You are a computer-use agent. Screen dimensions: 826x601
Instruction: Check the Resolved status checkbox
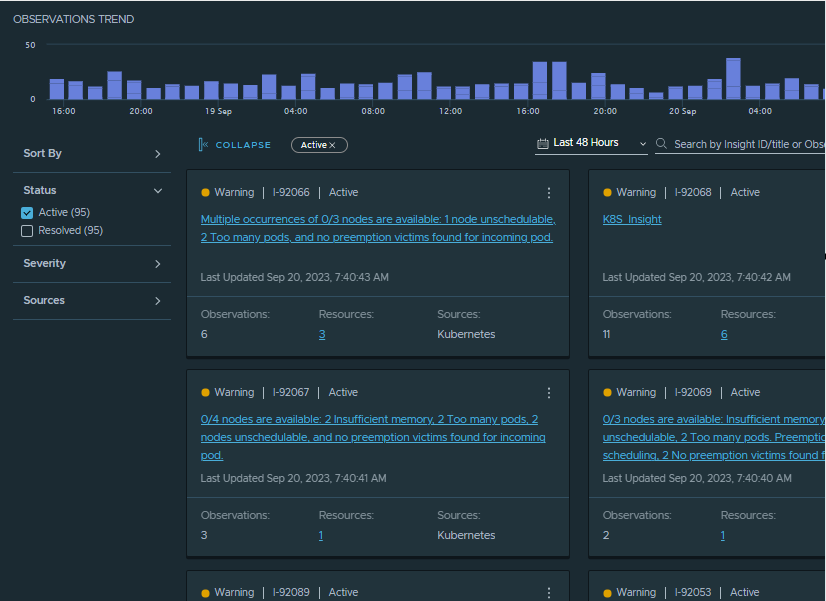coord(28,231)
